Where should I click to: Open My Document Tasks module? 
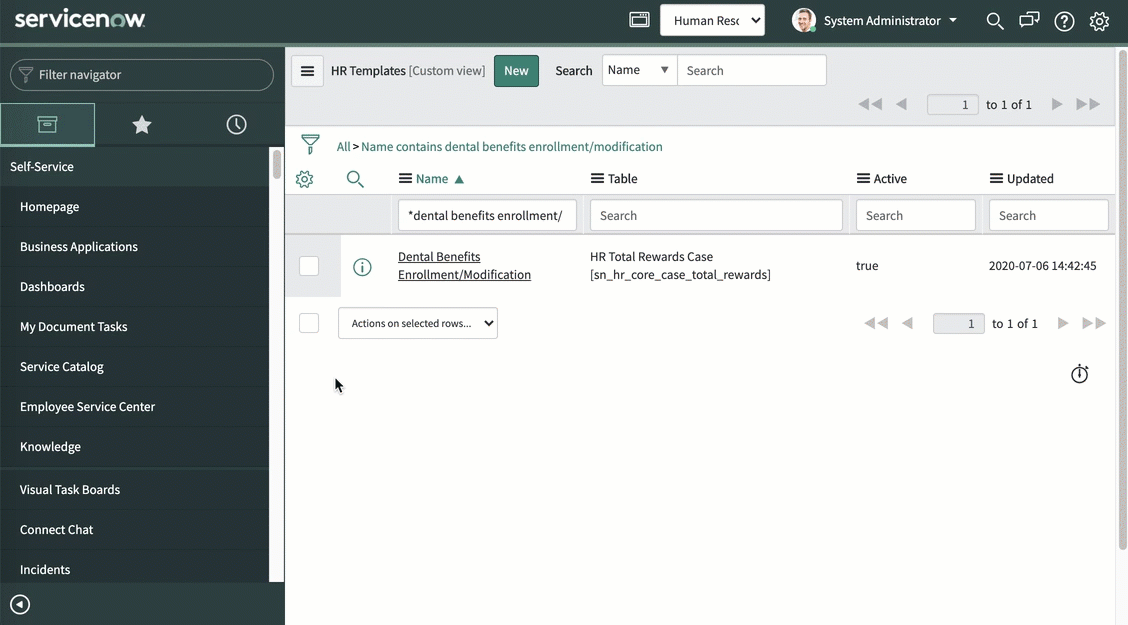click(x=73, y=327)
